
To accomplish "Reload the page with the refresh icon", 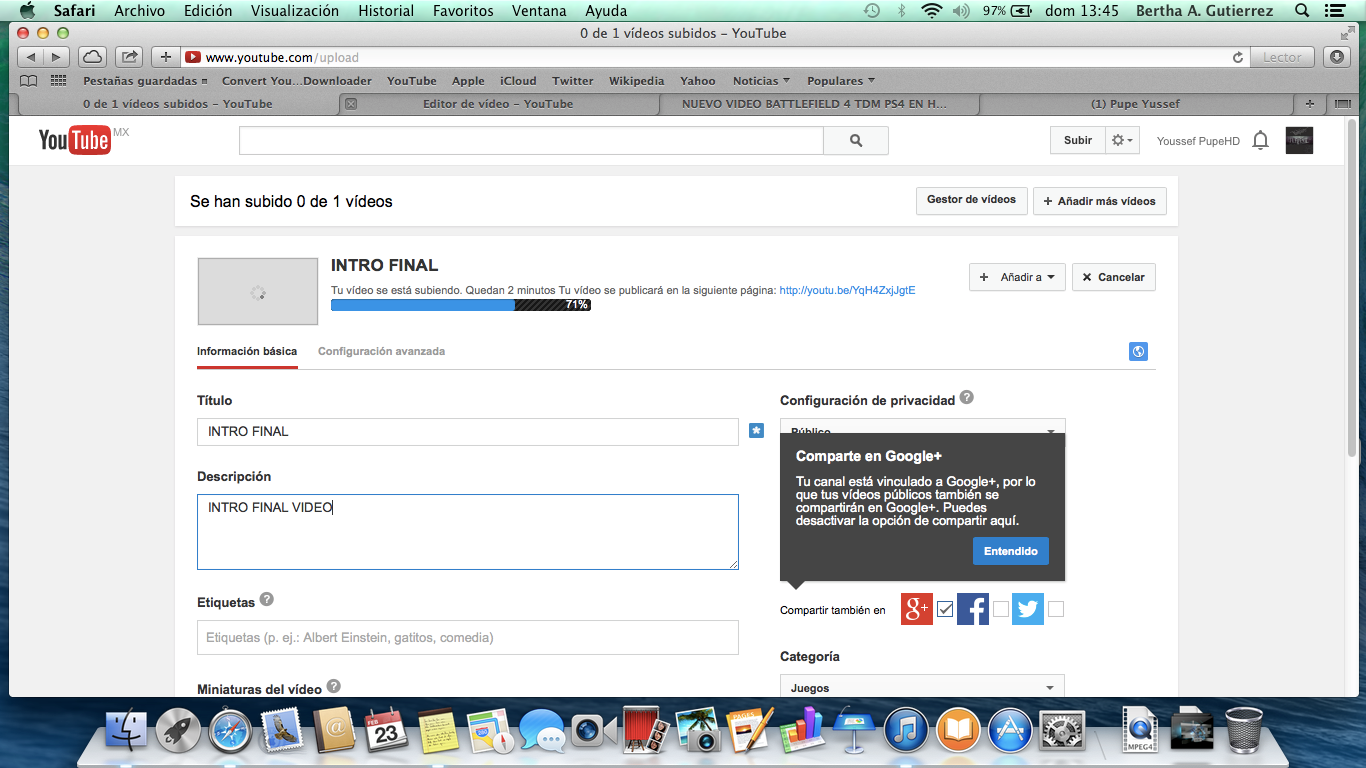I will tap(1238, 58).
